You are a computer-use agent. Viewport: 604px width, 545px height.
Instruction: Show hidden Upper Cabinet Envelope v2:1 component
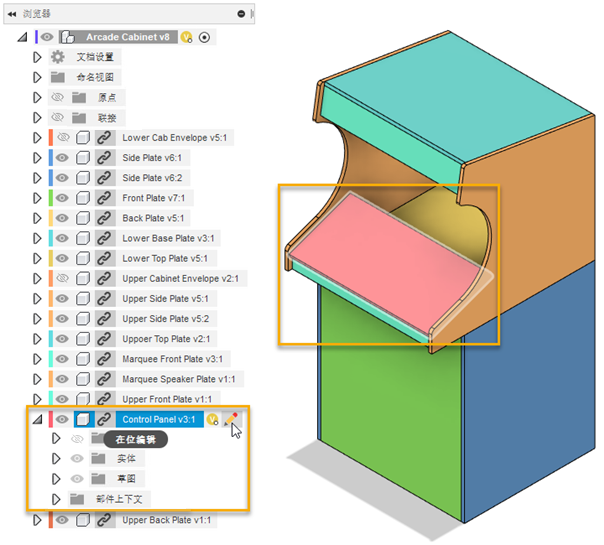63,278
